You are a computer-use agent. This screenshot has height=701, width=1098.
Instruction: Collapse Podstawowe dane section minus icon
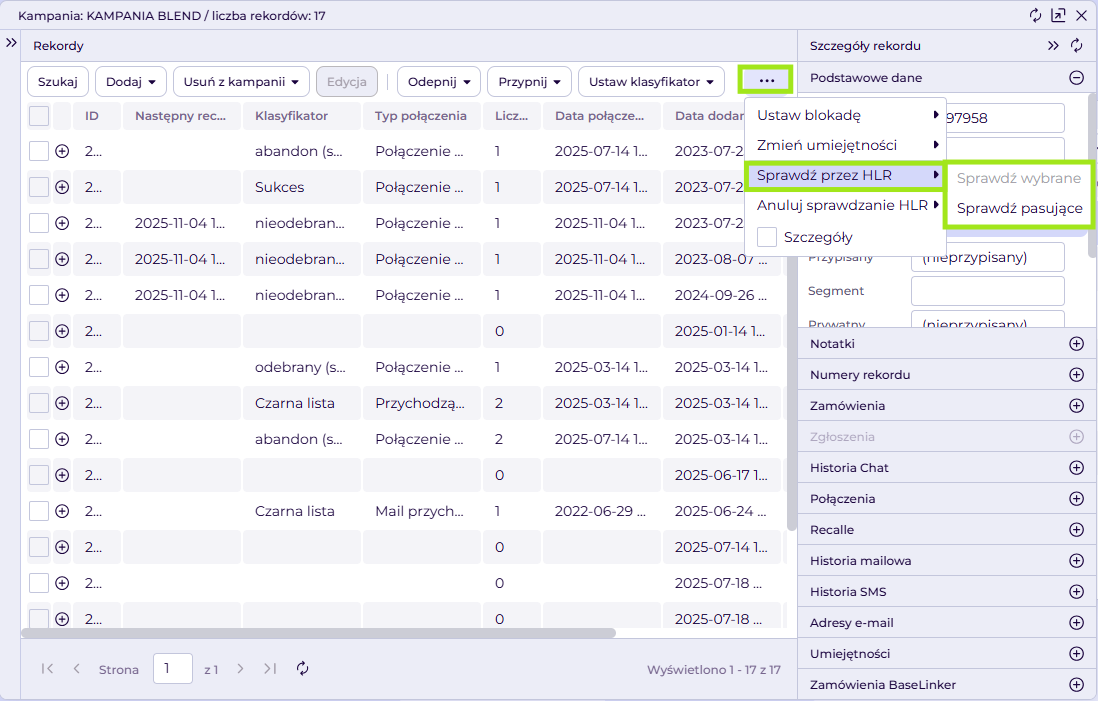[x=1077, y=78]
